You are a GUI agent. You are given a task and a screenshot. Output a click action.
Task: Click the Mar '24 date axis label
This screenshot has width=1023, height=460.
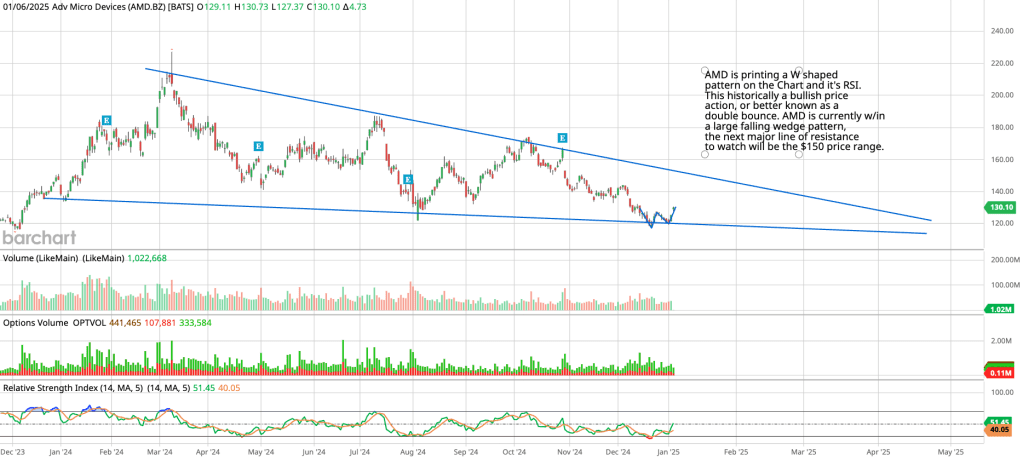tap(160, 452)
